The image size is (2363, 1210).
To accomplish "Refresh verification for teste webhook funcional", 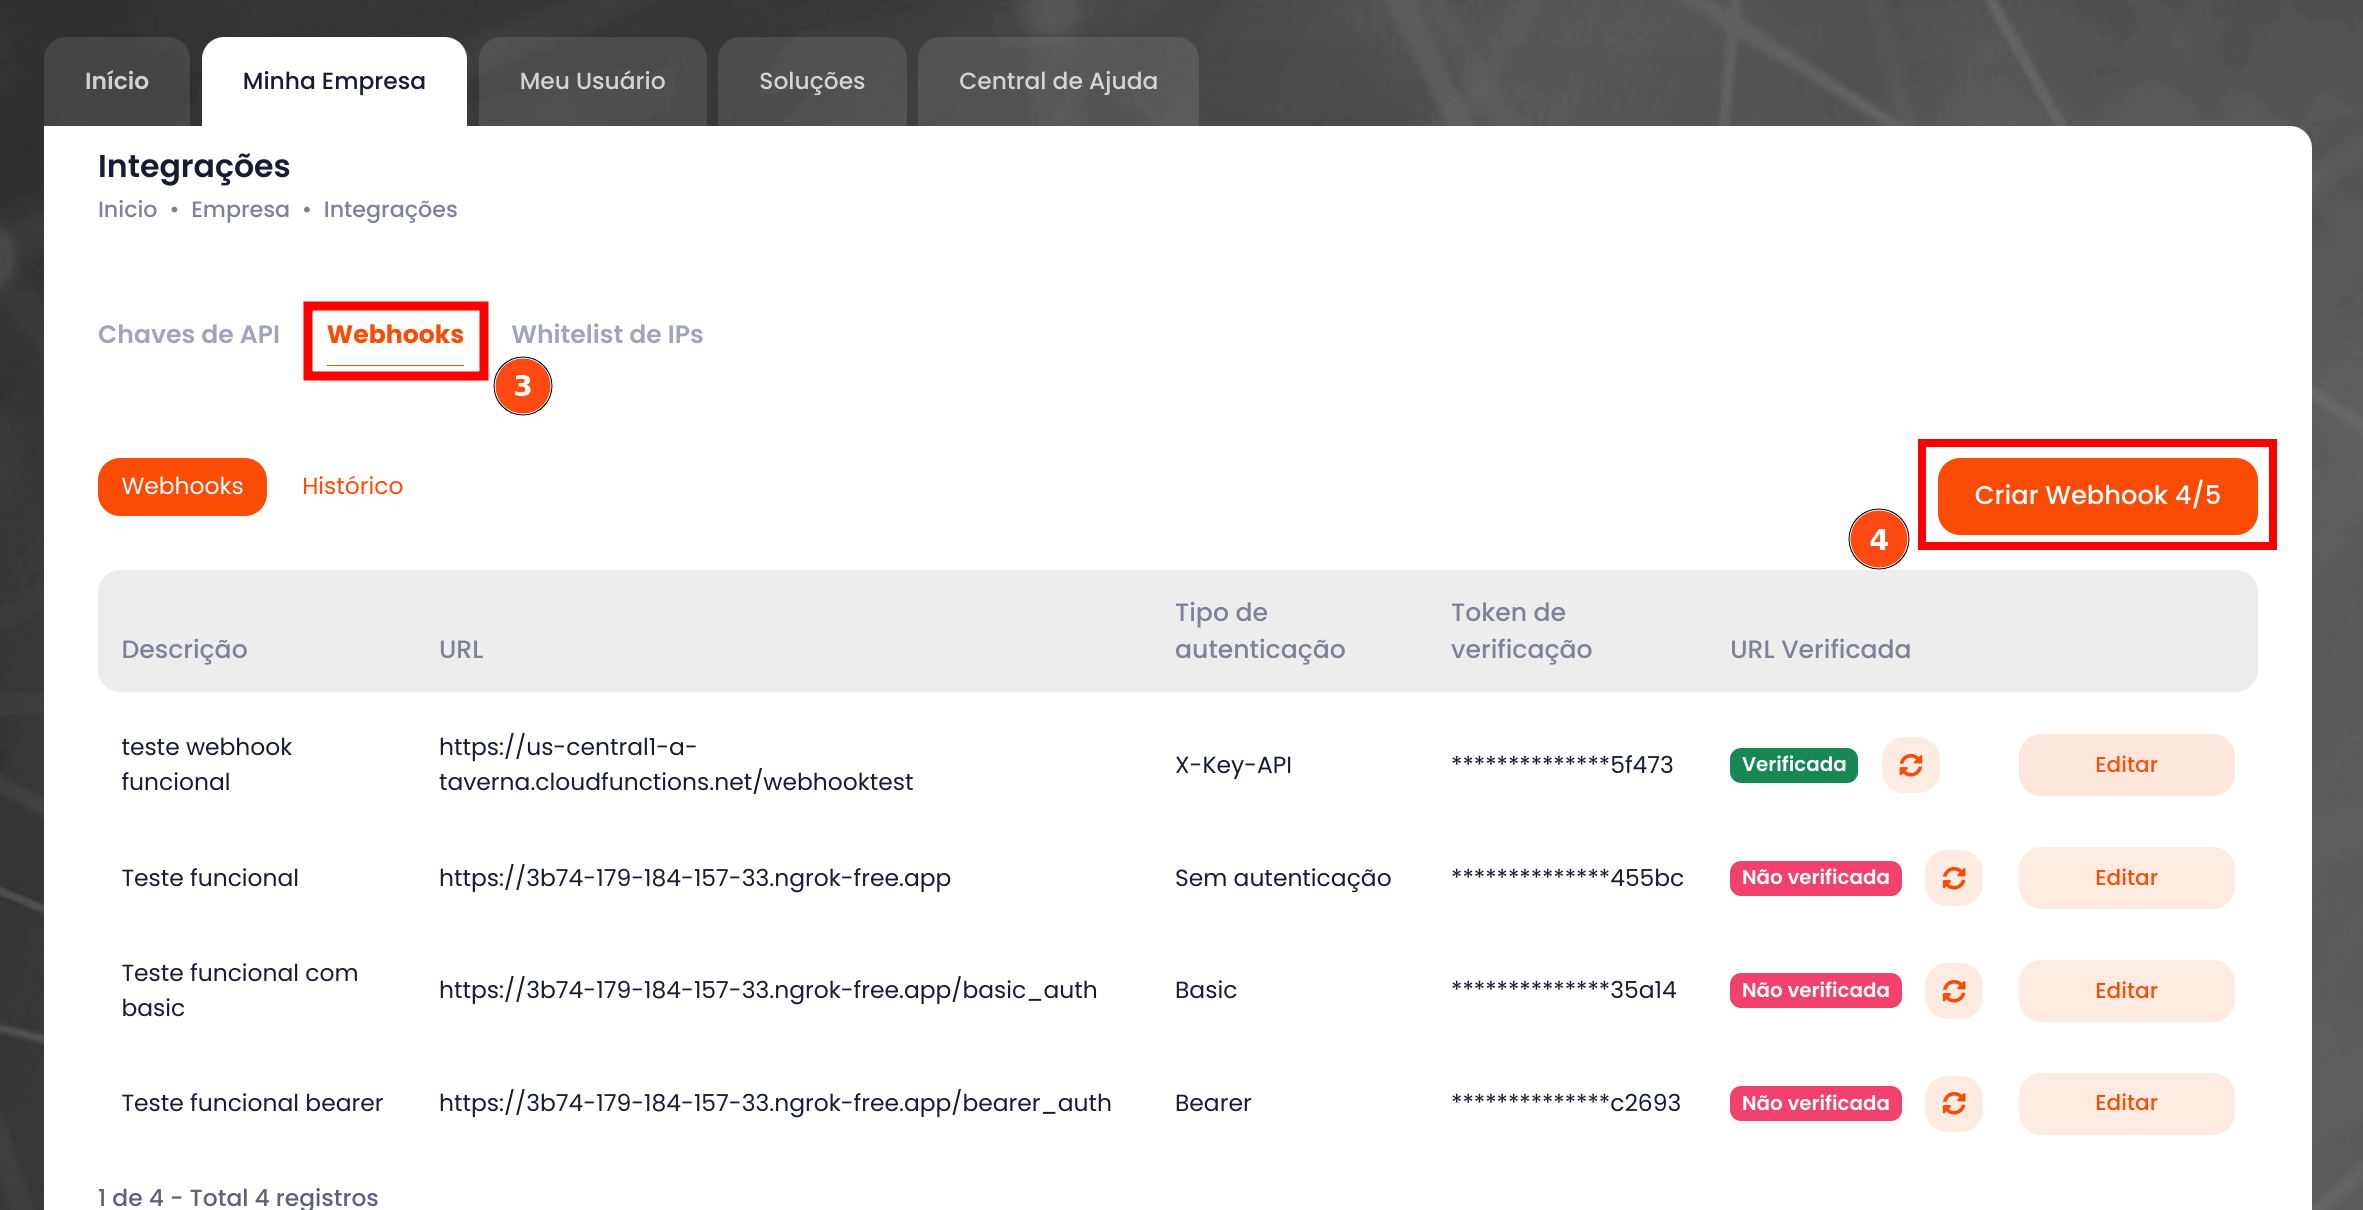I will [1910, 765].
